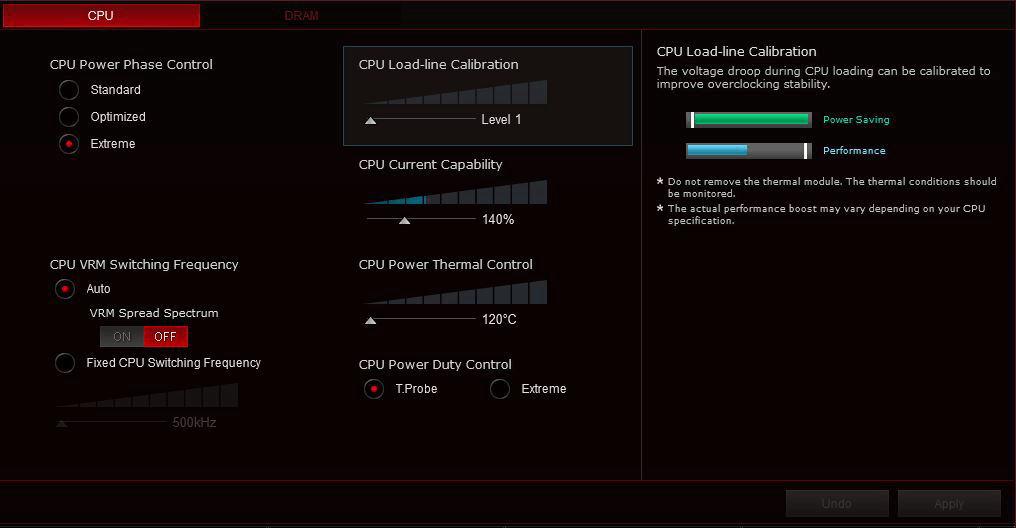Screen dimensions: 1016x528
Task: Set VRM Switching Frequency to Auto
Action: click(66, 289)
